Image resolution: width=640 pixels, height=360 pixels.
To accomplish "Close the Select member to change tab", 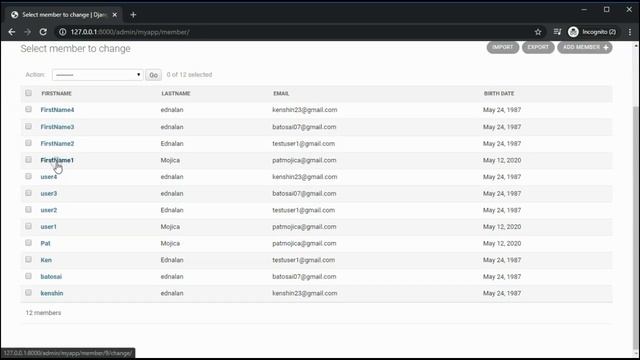I will pos(115,15).
